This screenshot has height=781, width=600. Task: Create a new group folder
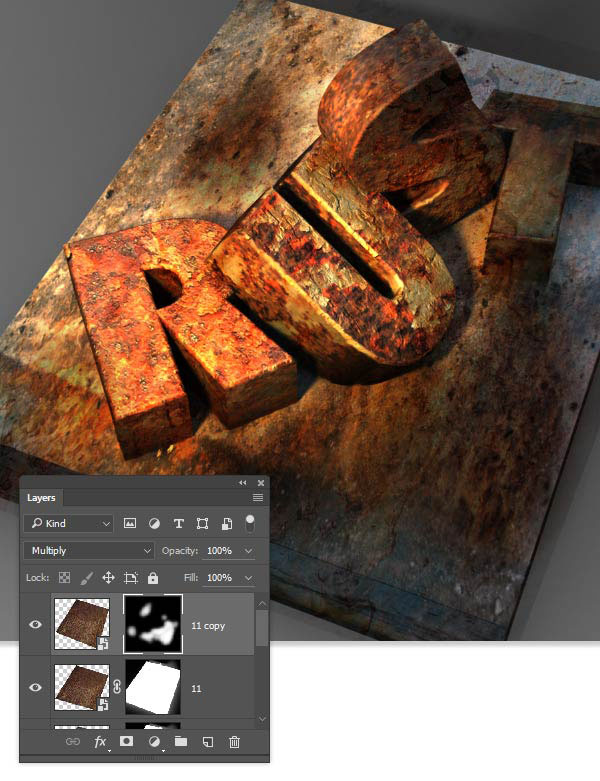181,742
